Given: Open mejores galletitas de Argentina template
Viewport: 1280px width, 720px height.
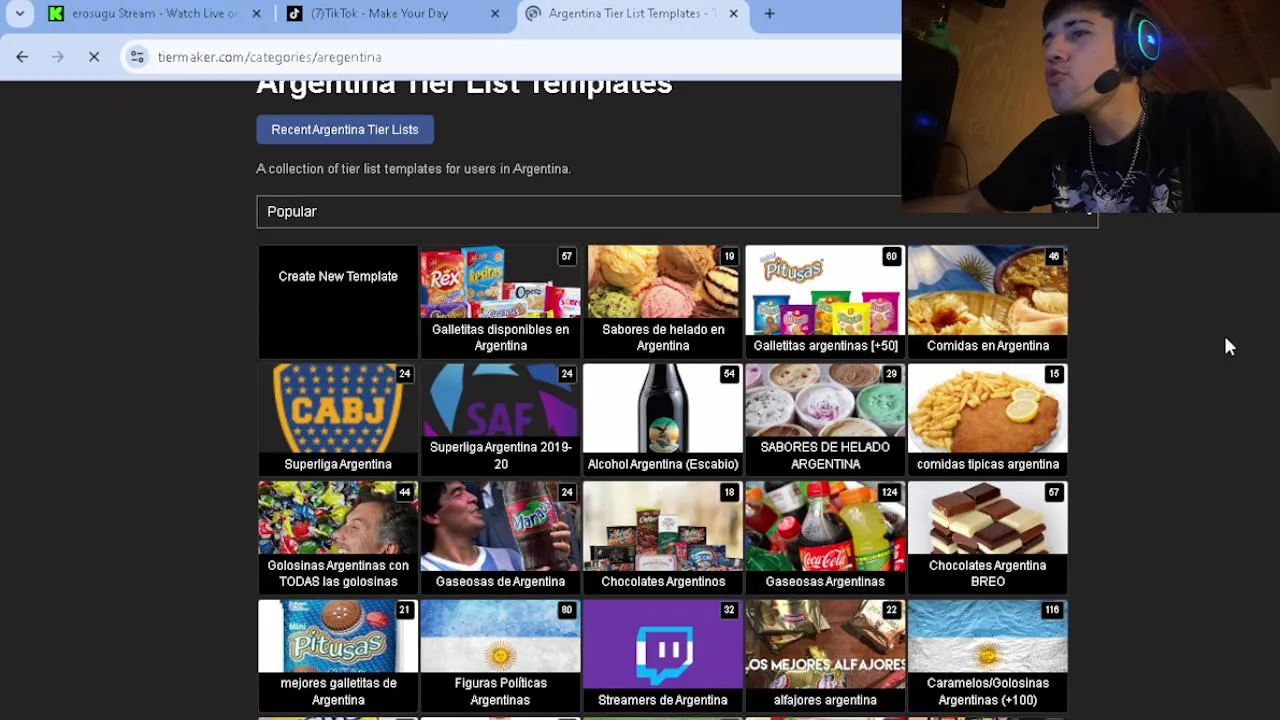Looking at the screenshot, I should (338, 655).
